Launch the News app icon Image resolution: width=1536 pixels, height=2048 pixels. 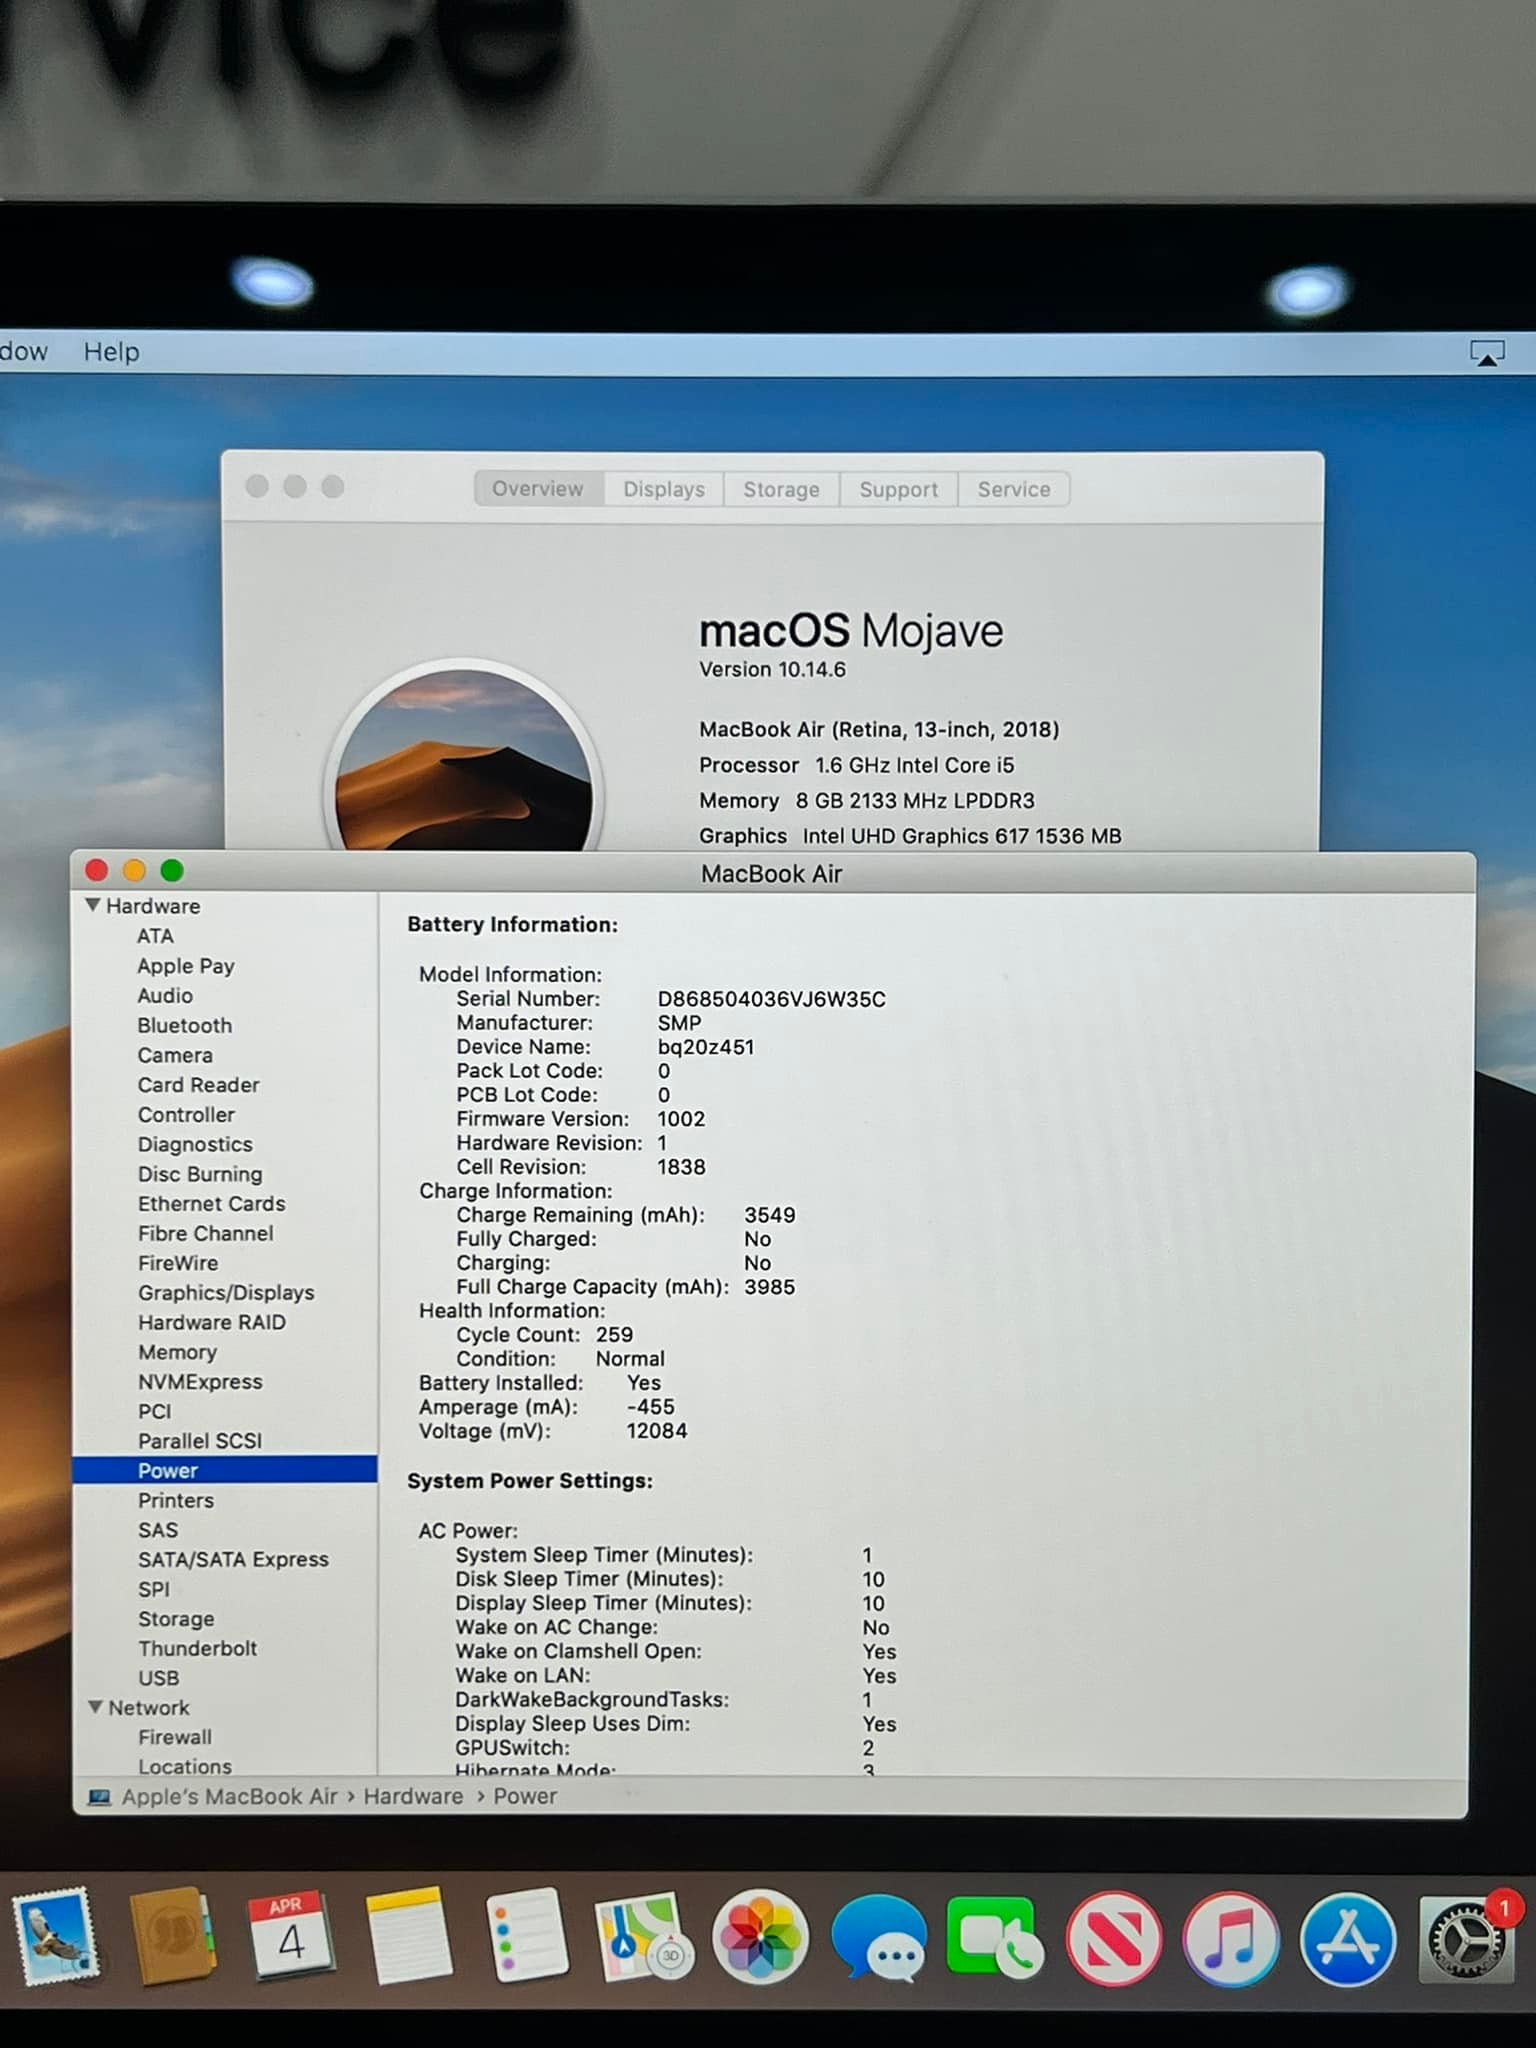pyautogui.click(x=1113, y=1939)
